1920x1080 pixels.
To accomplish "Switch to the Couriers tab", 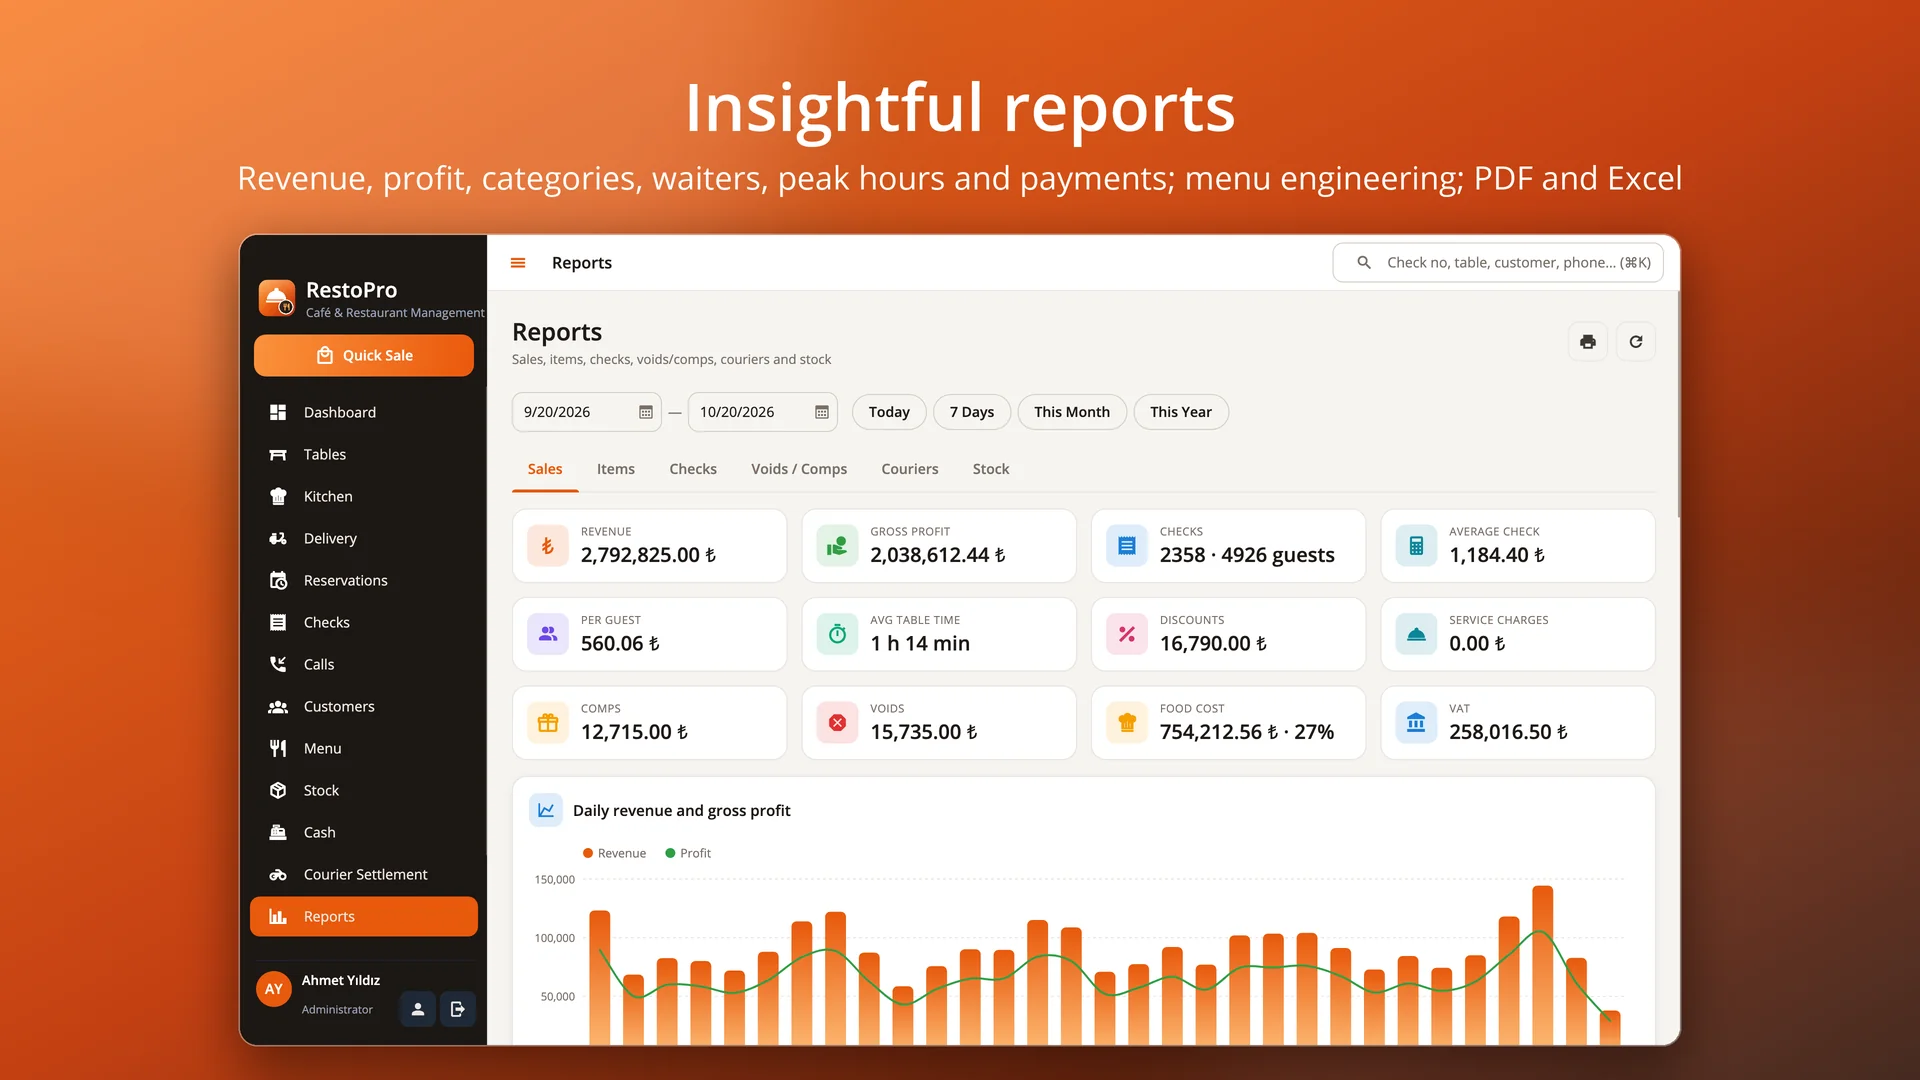I will pos(910,469).
